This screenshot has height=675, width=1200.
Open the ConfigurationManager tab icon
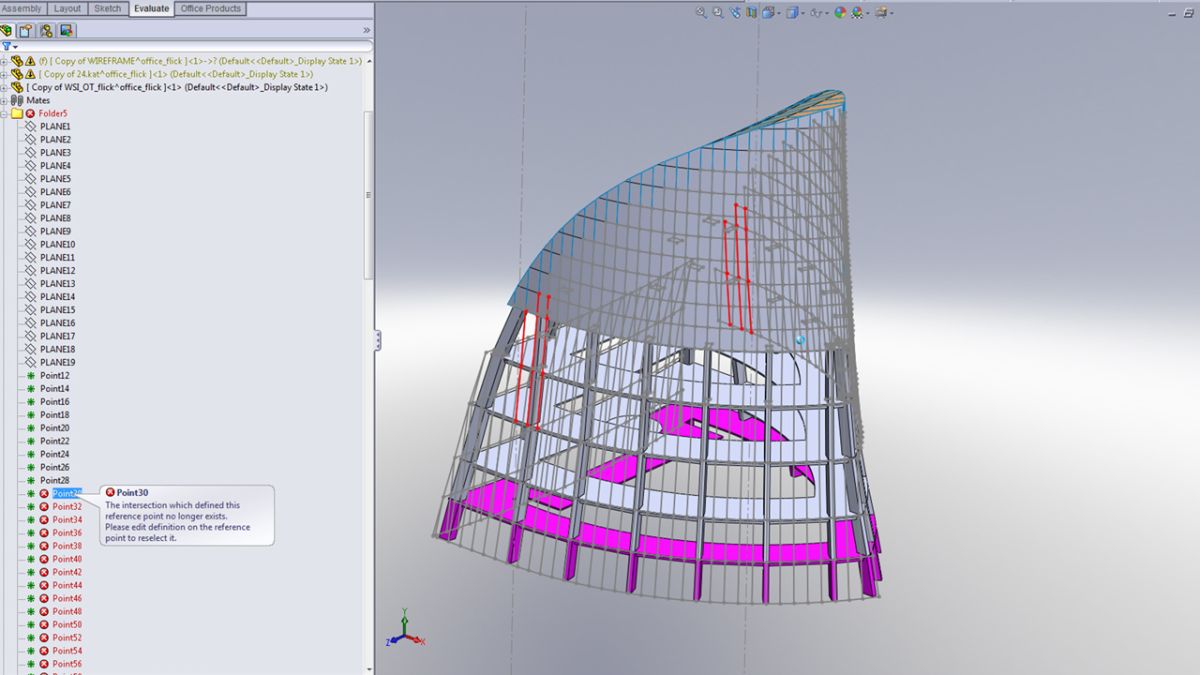(x=46, y=30)
